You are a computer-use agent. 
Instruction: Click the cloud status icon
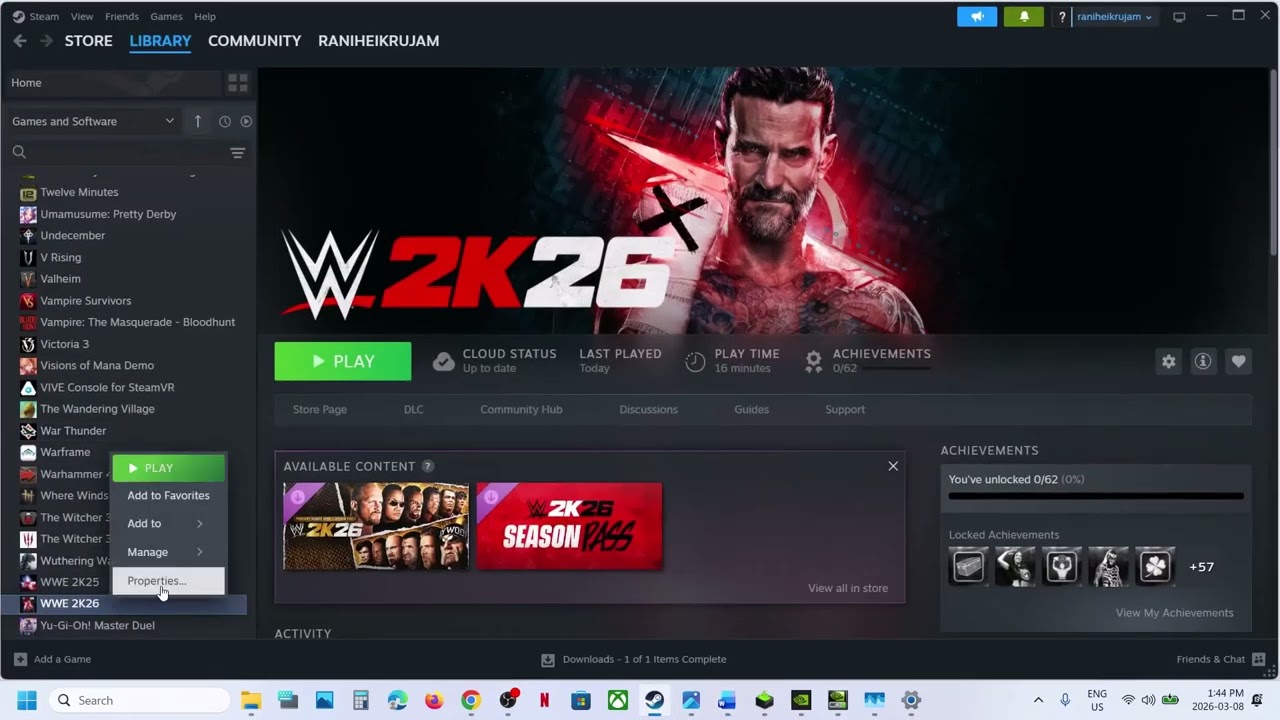click(x=443, y=361)
